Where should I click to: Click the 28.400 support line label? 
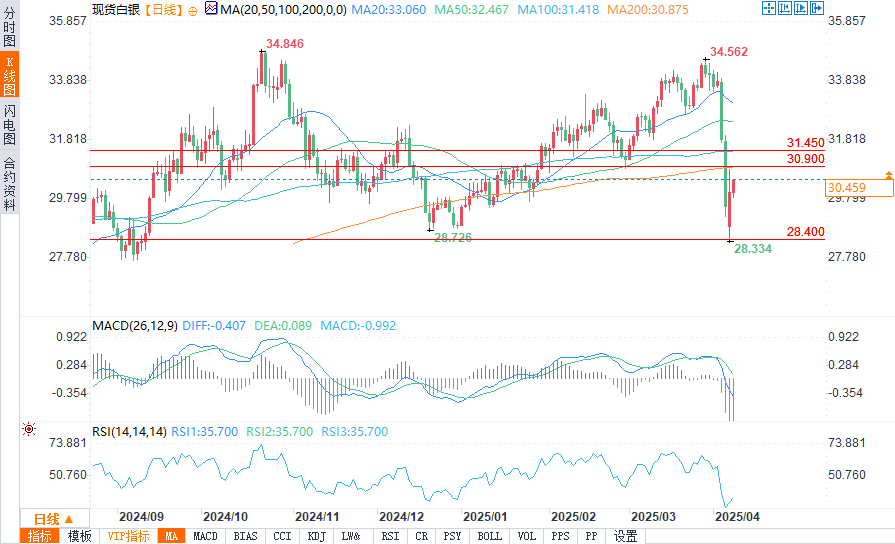pyautogui.click(x=805, y=232)
